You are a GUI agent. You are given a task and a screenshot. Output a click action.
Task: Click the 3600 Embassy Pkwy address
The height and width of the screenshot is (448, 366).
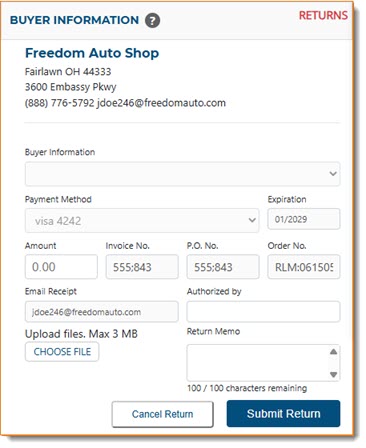pos(71,87)
